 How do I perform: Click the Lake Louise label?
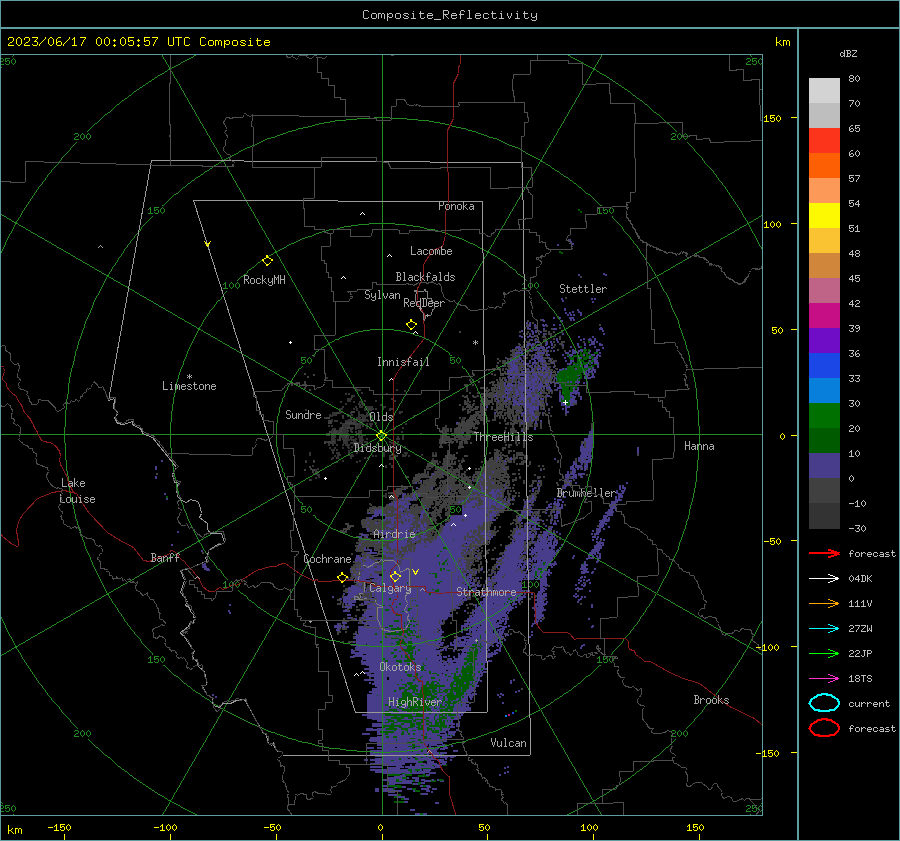[77, 491]
